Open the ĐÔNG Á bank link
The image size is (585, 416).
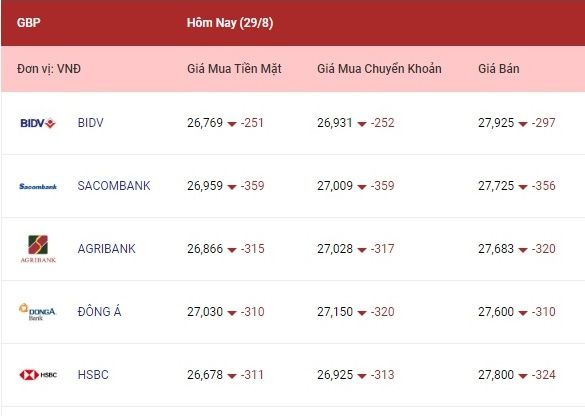(x=99, y=311)
